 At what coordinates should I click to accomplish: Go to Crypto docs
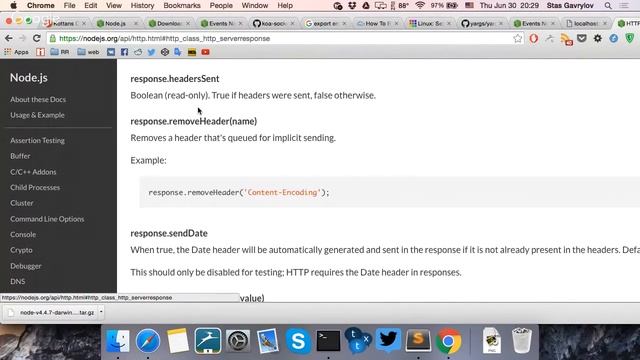pyautogui.click(x=21, y=250)
